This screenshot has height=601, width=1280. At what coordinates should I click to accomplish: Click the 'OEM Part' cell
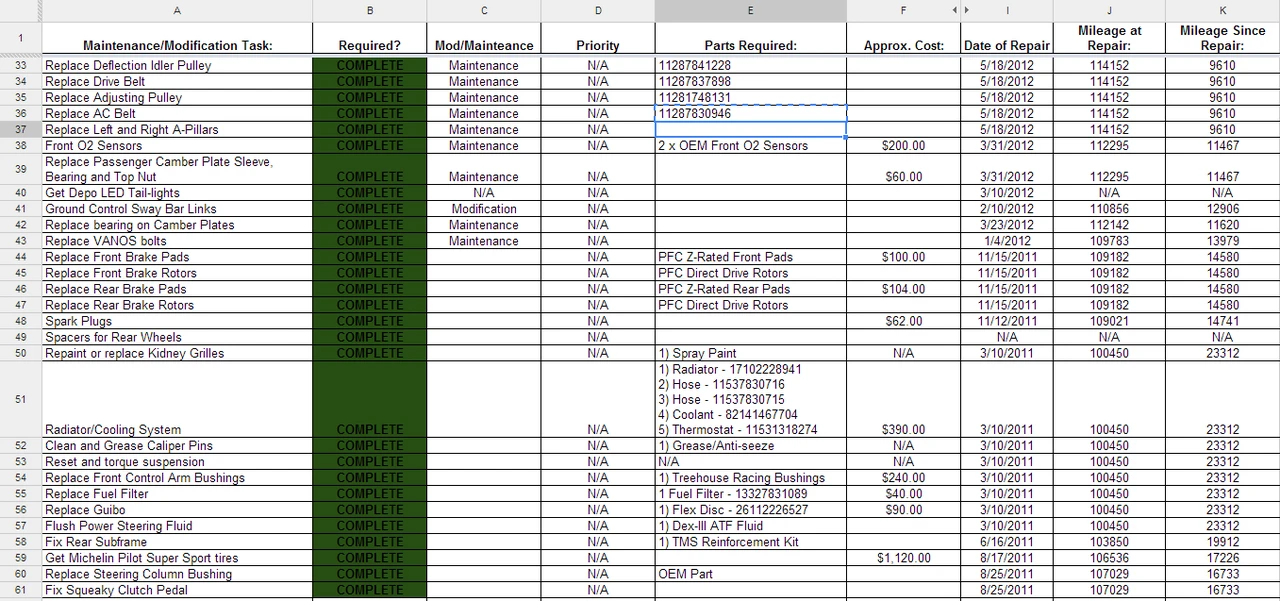(x=751, y=574)
